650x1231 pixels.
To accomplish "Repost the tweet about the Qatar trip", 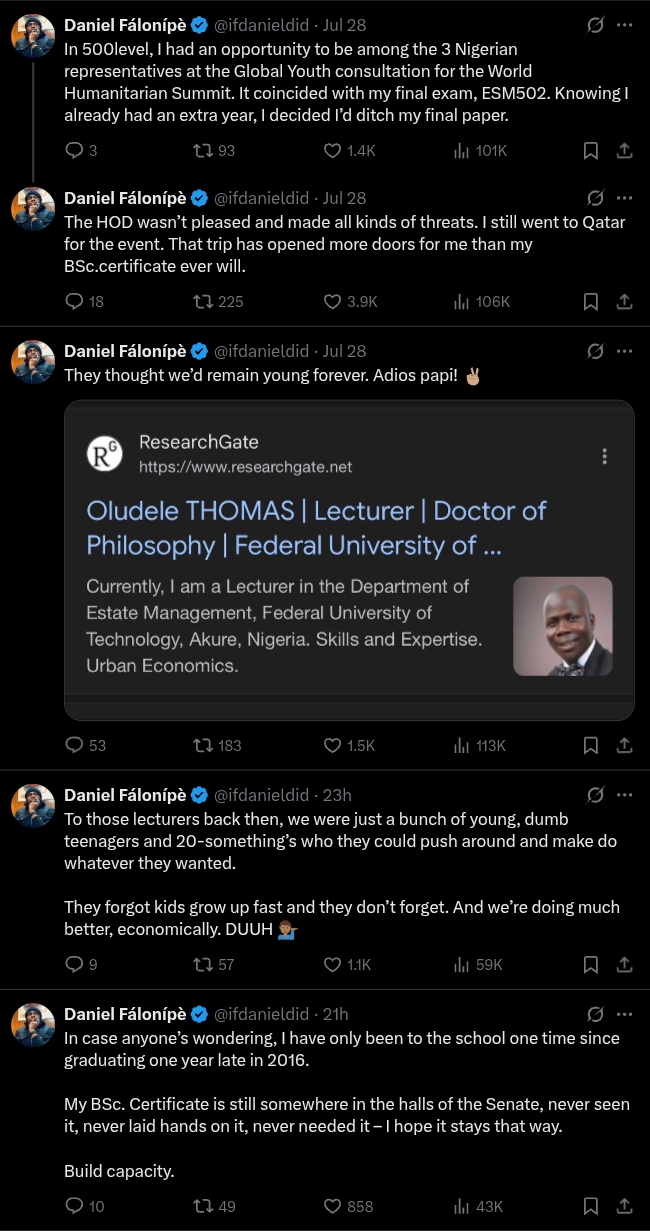I will pyautogui.click(x=203, y=301).
